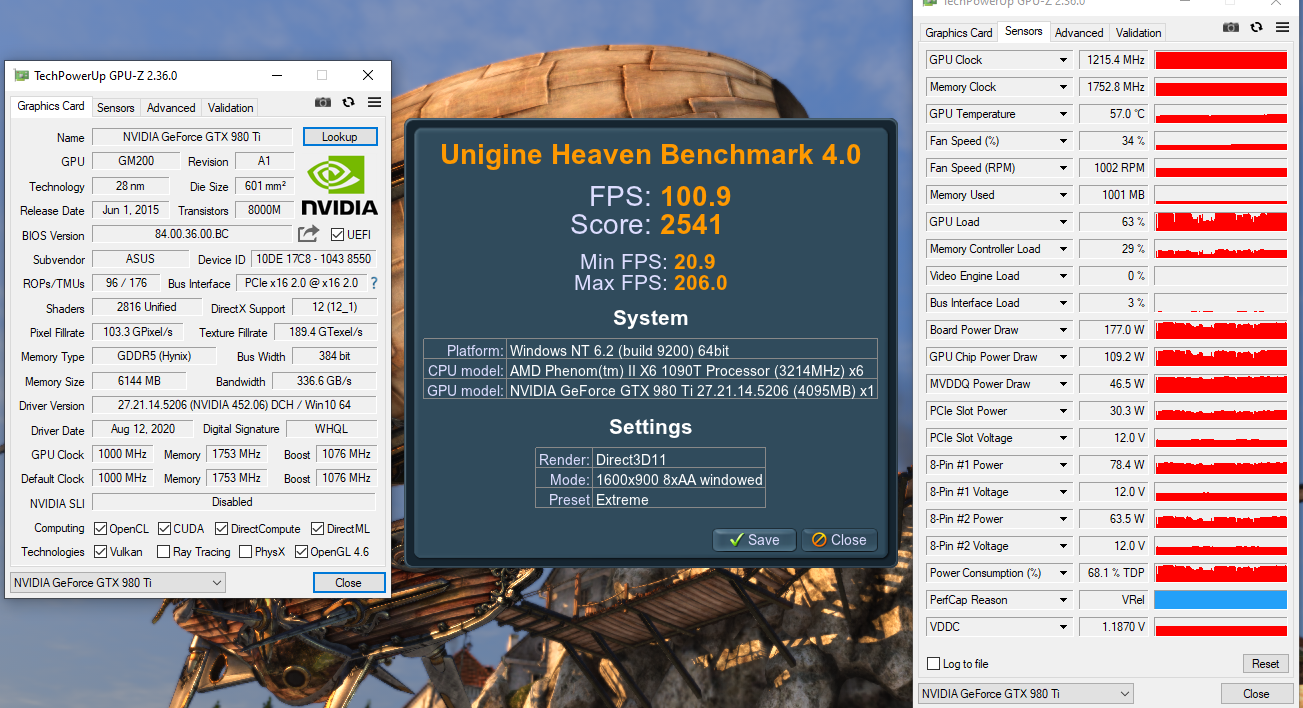Open Fan Speed (%) sensor dropdown
This screenshot has height=708, width=1303.
tap(1063, 141)
